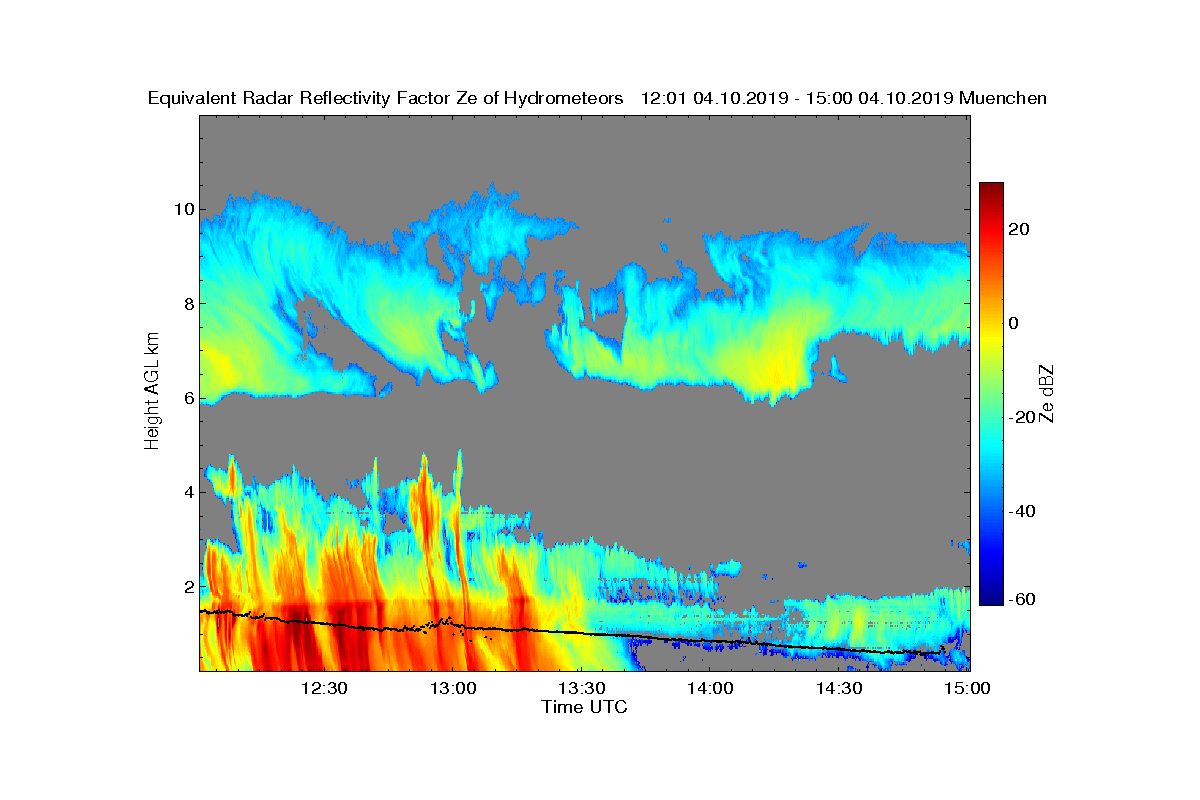Click the colorbar value 0
This screenshot has height=800, width=1200.
(1016, 323)
